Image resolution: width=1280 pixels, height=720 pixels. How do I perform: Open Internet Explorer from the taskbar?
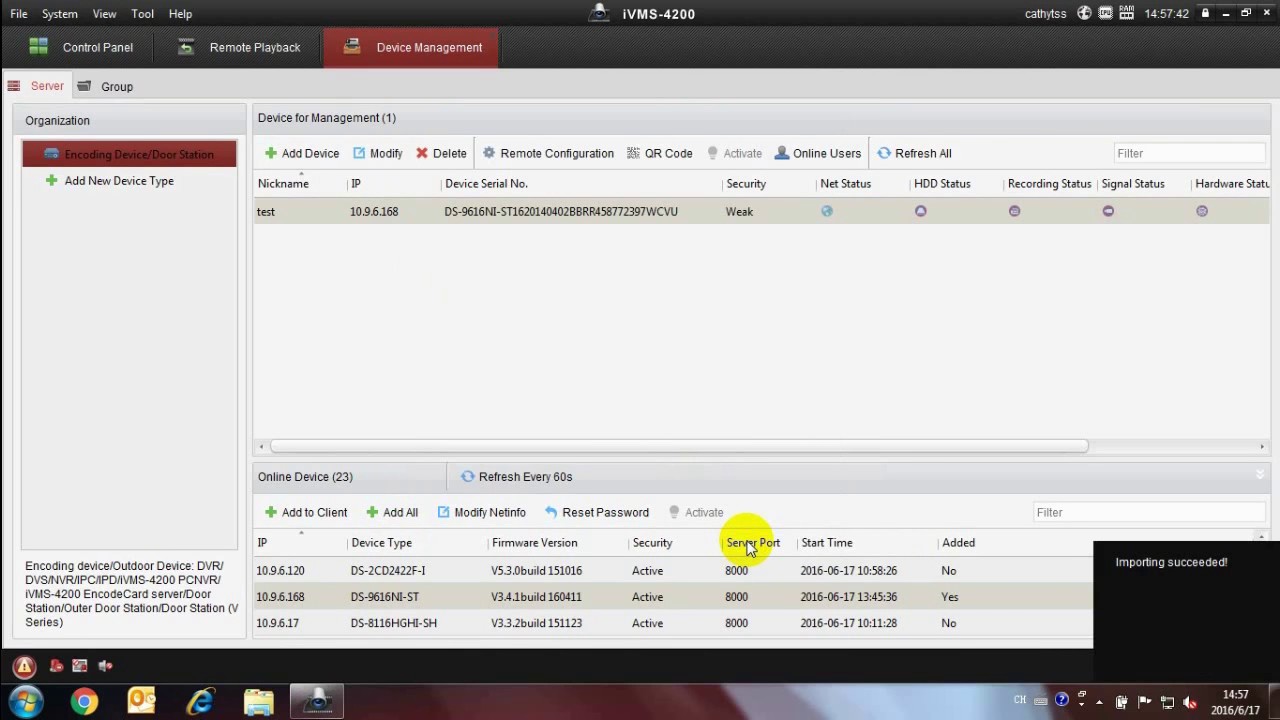201,702
